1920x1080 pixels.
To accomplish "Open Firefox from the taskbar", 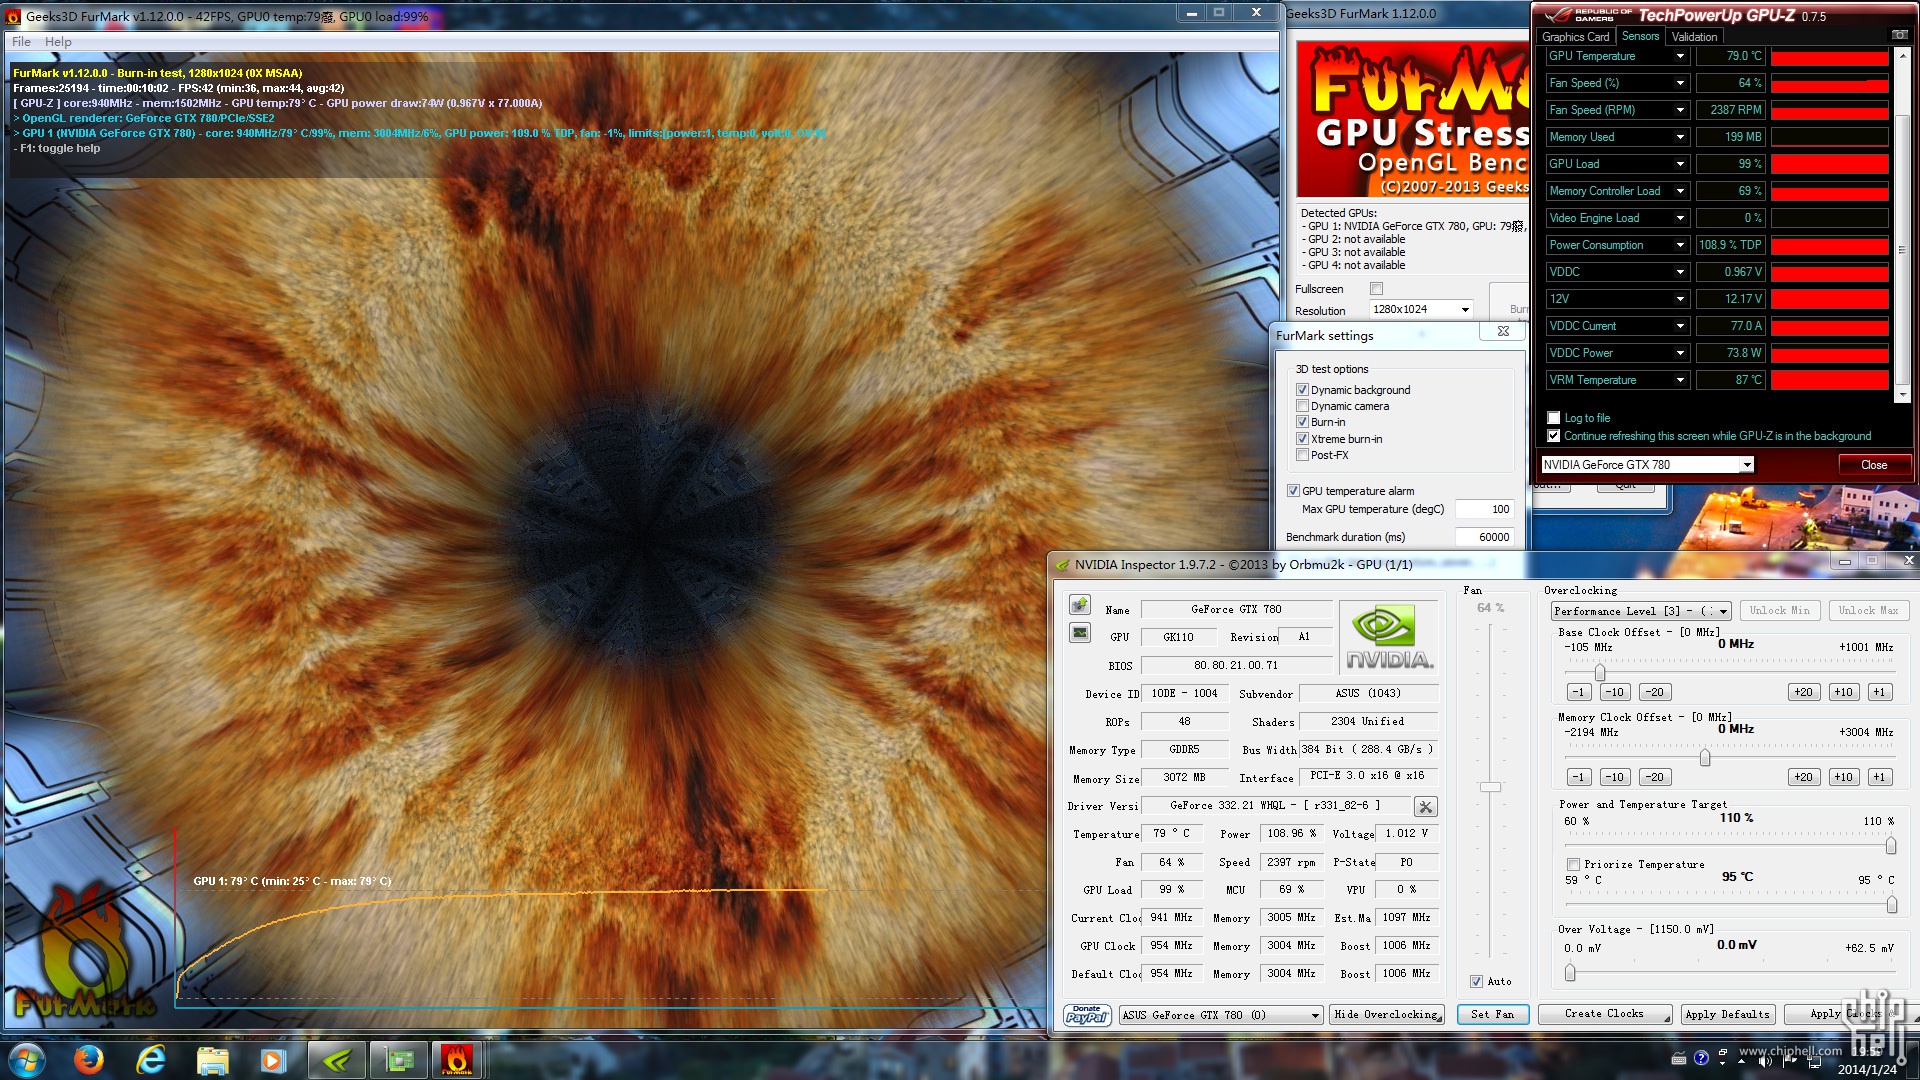I will coord(88,1058).
